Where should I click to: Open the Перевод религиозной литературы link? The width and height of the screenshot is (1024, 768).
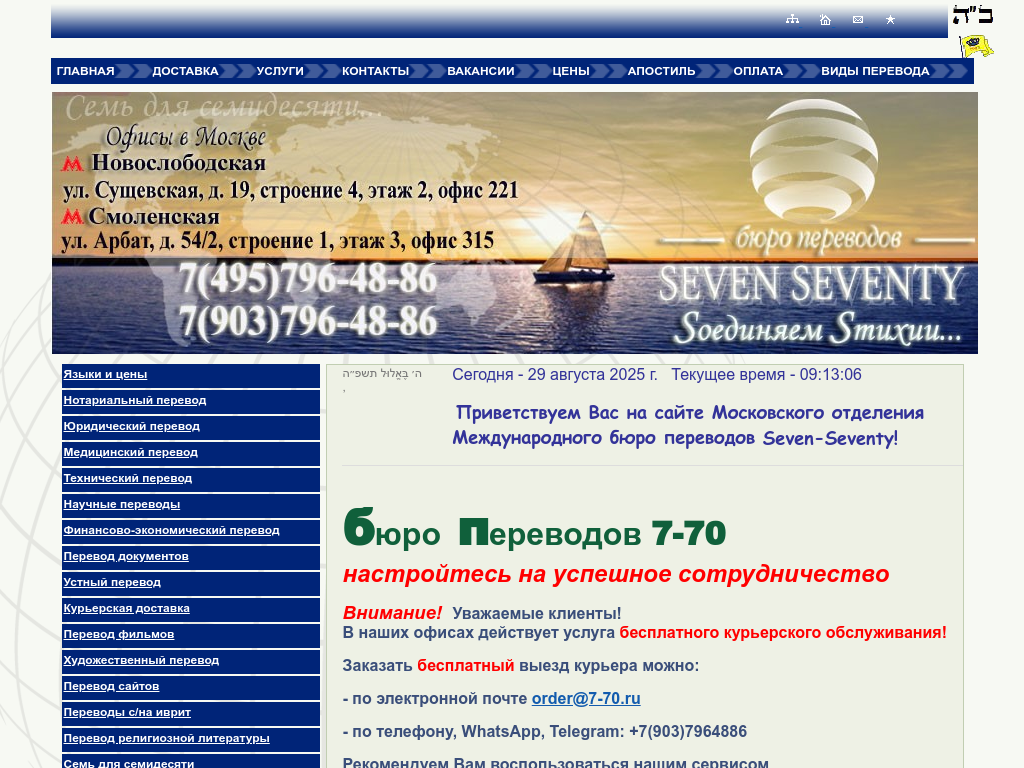(x=167, y=739)
